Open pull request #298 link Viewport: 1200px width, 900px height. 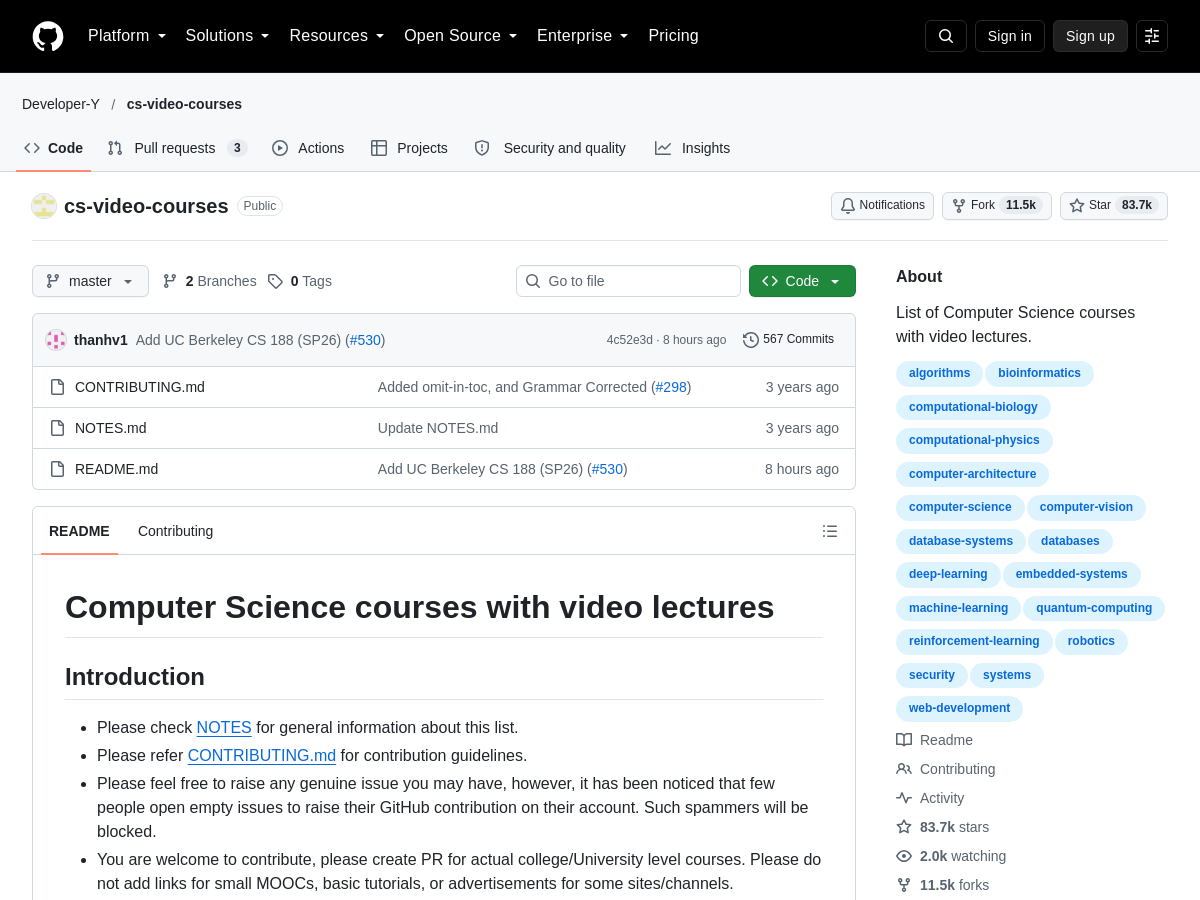671,387
